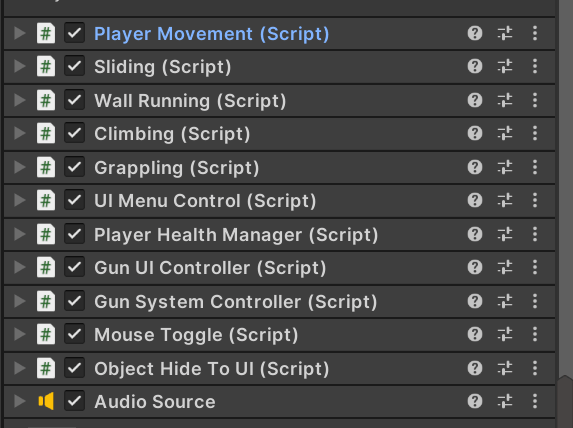This screenshot has height=428, width=573.
Task: Expand the Player Movement component
Action: 19,33
